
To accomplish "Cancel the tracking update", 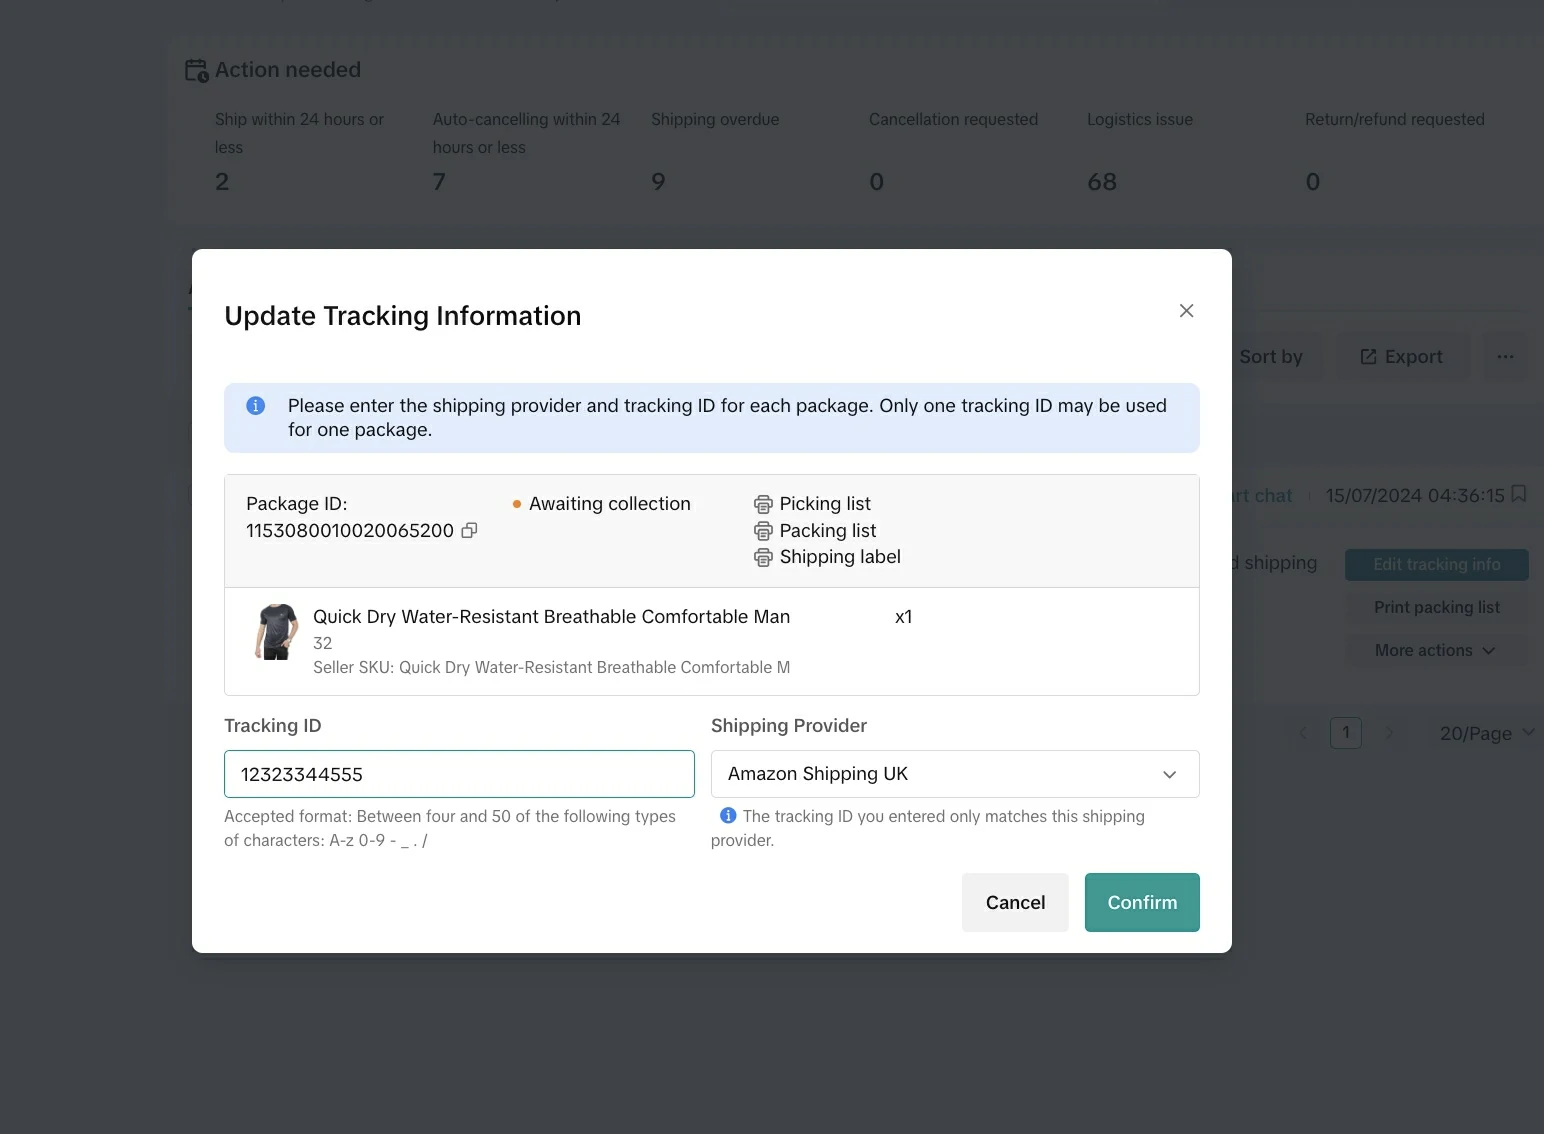I will pyautogui.click(x=1014, y=902).
